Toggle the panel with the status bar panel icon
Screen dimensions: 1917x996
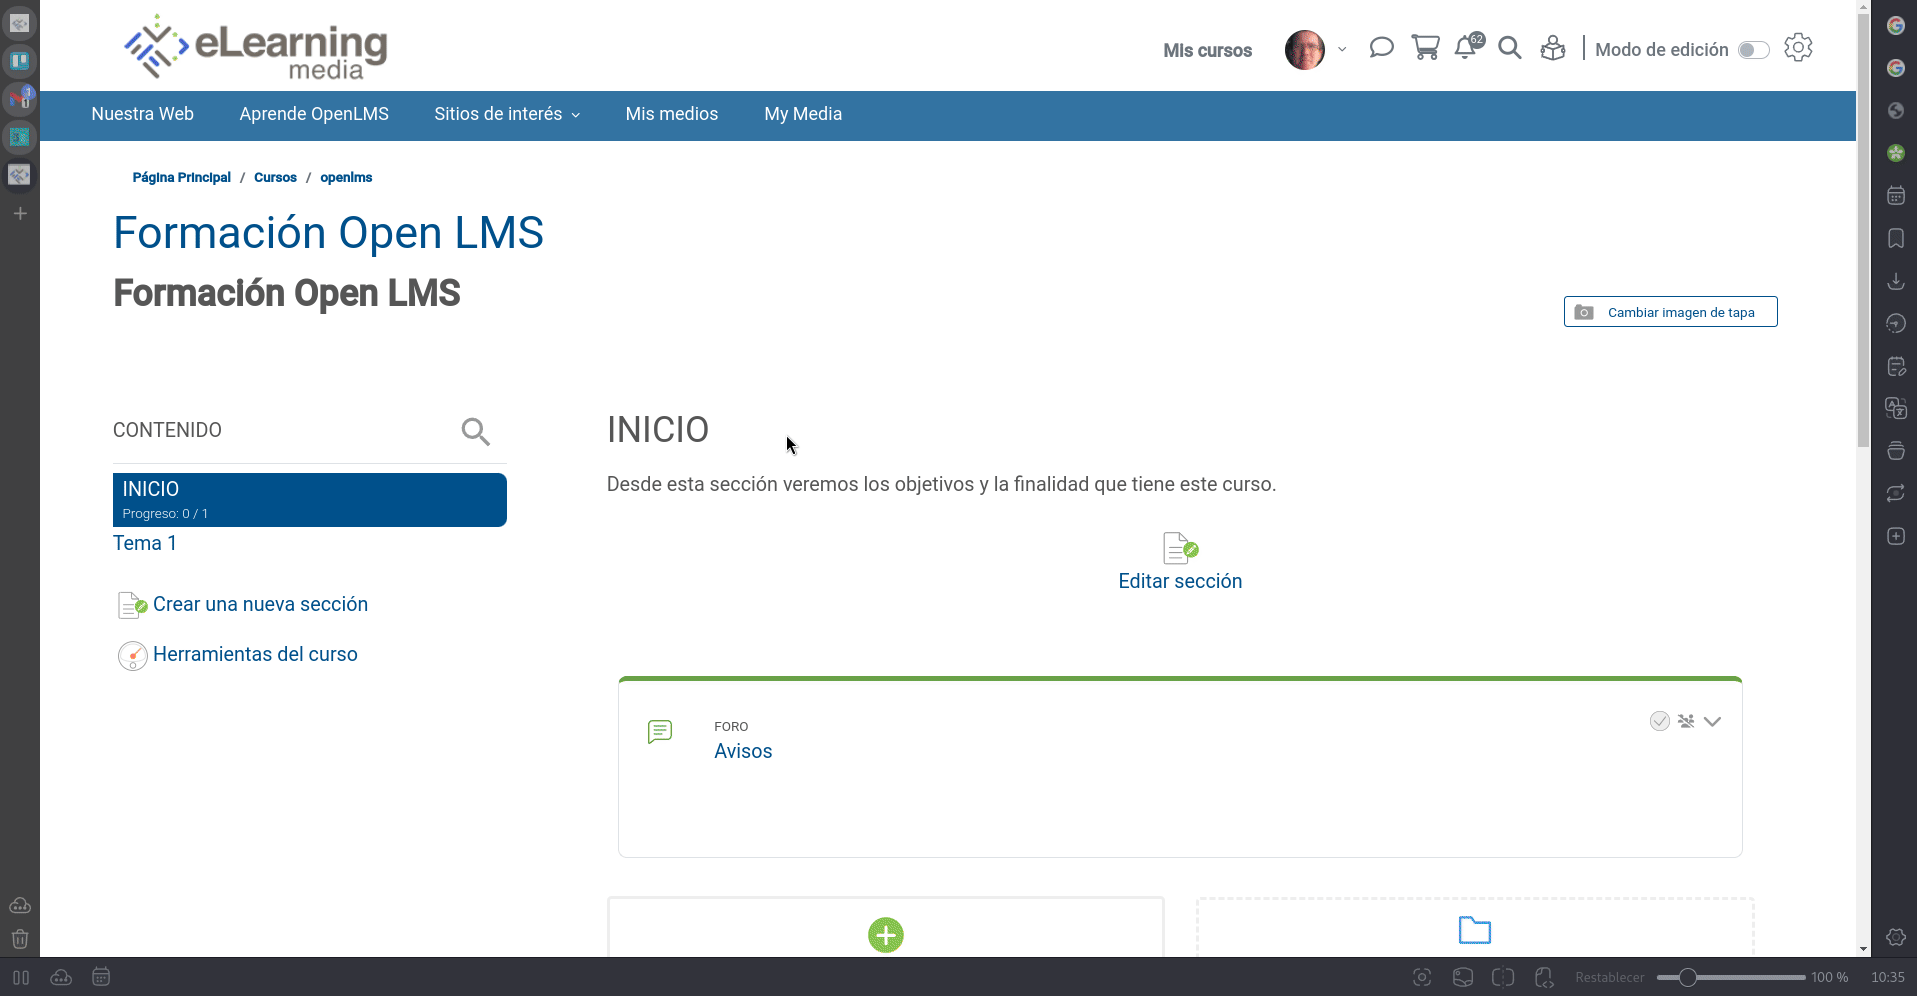click(21, 977)
